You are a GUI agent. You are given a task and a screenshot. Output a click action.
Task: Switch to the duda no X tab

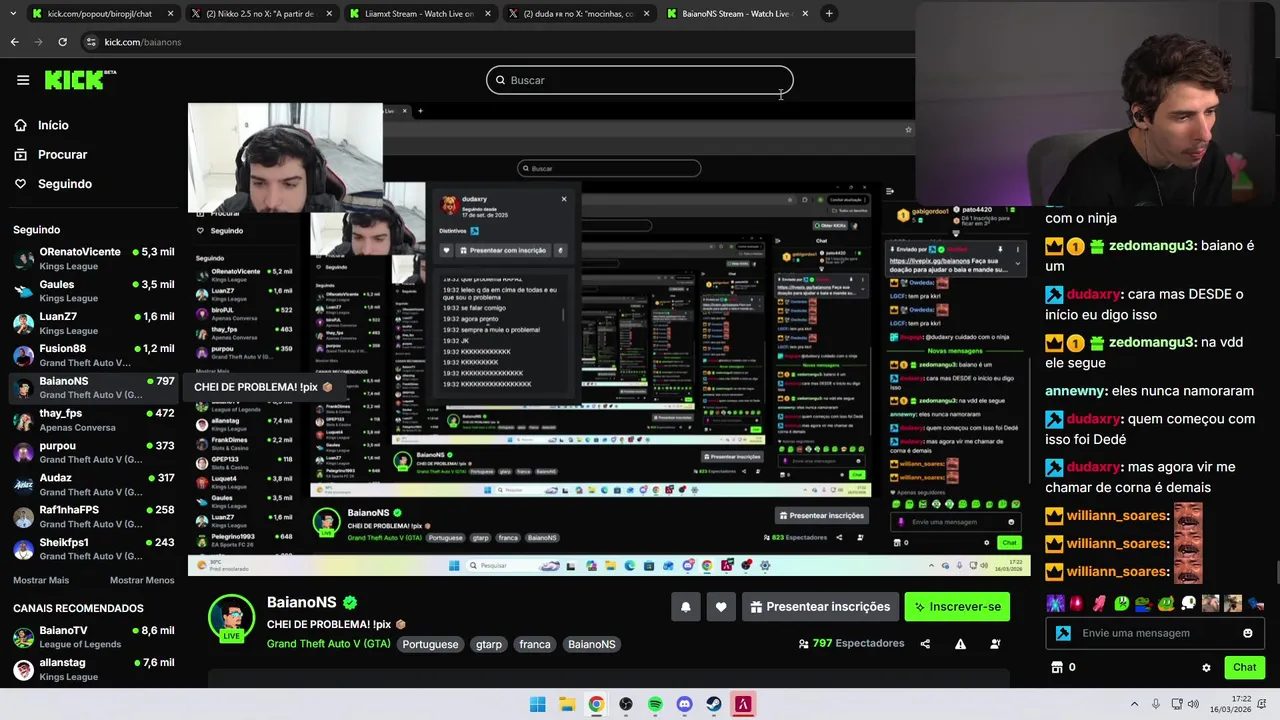[x=578, y=14]
